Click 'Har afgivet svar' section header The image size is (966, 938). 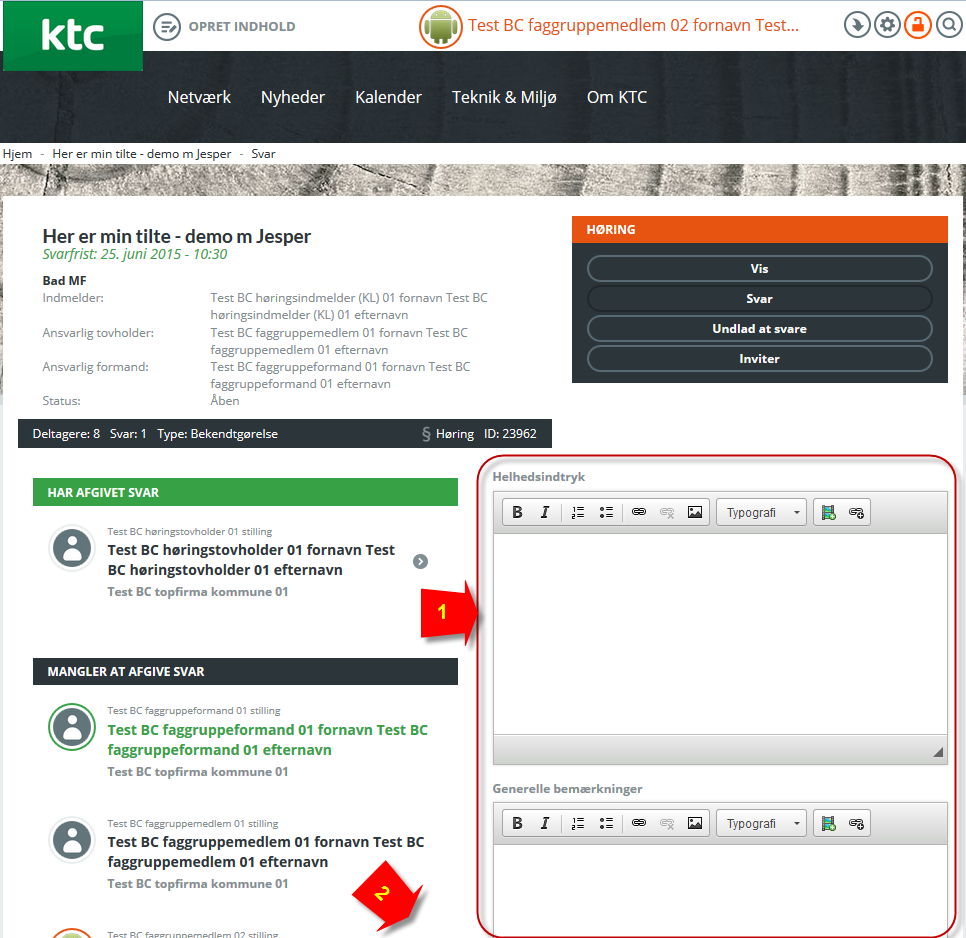pyautogui.click(x=245, y=492)
